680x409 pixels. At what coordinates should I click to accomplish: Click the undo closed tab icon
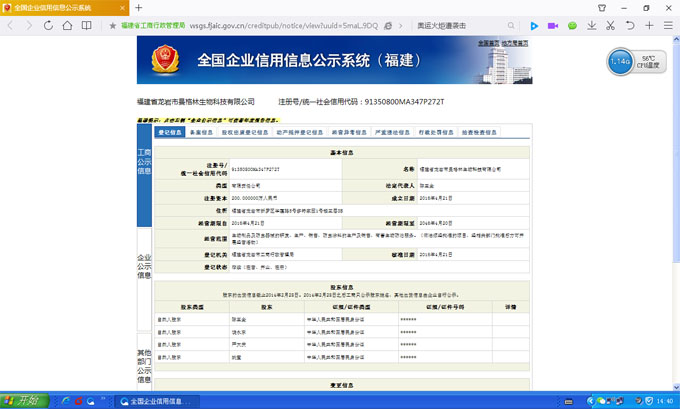tap(630, 26)
